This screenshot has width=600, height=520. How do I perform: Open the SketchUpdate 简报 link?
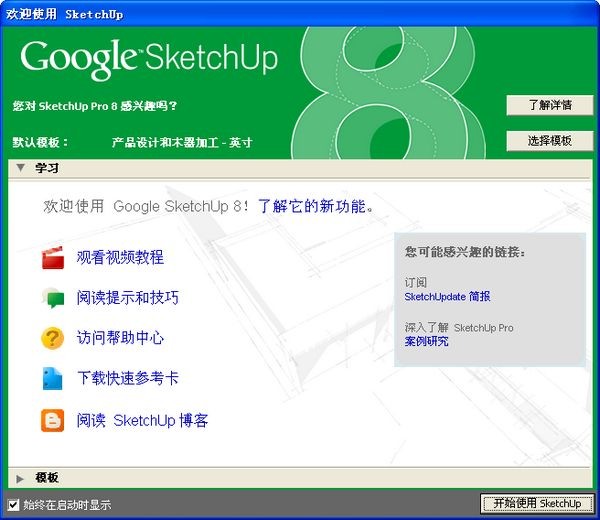447,297
